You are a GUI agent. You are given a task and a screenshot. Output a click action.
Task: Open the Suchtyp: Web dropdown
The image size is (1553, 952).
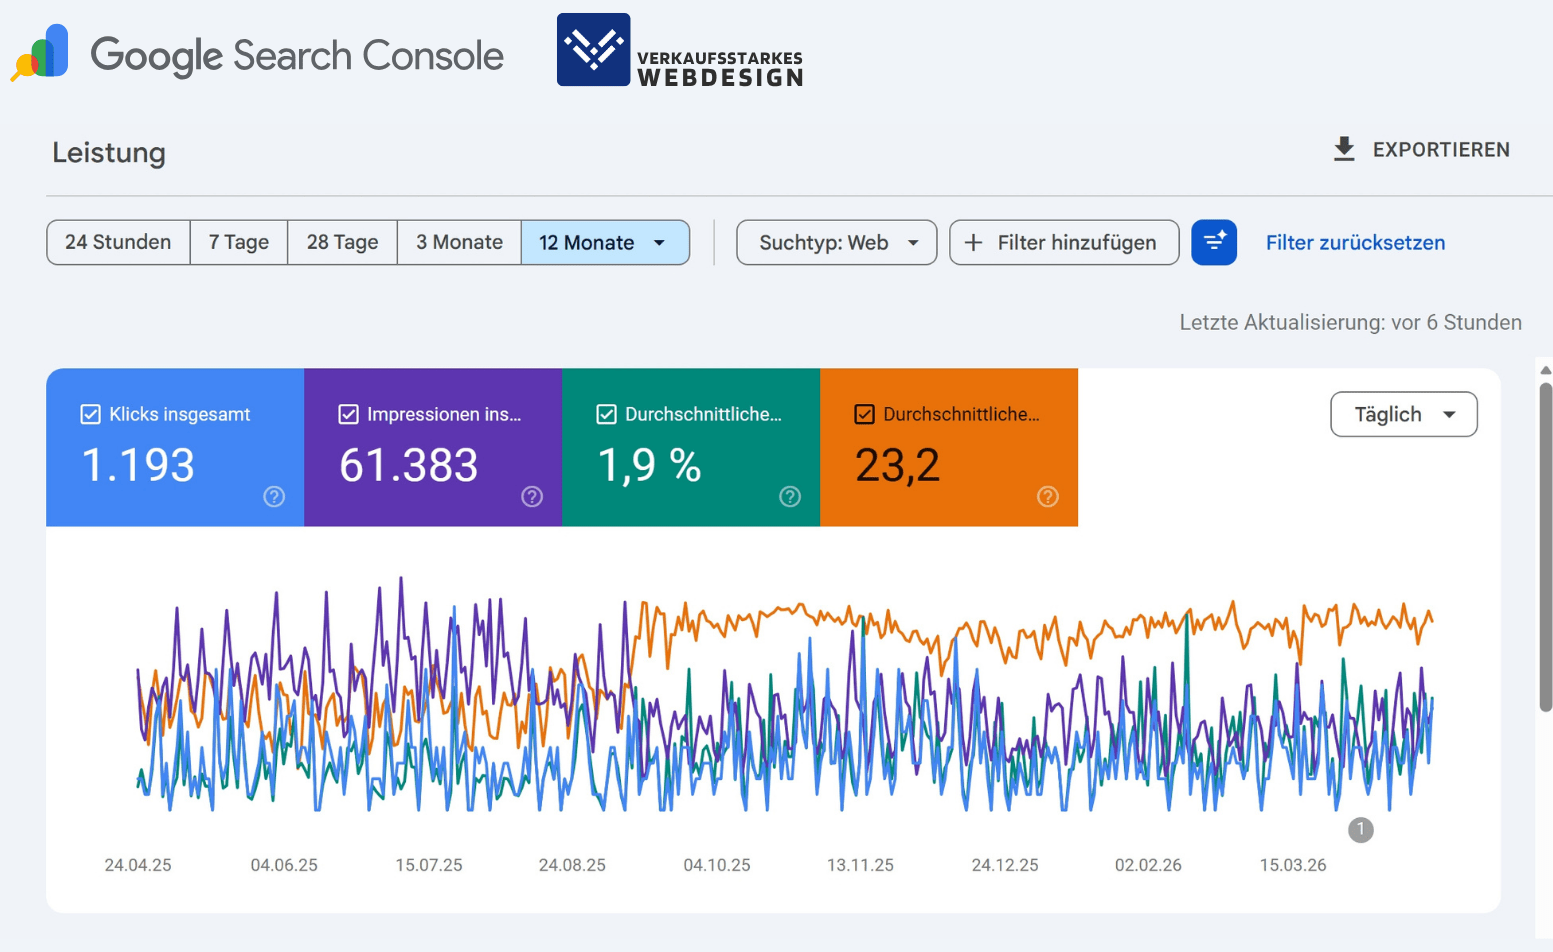click(836, 242)
